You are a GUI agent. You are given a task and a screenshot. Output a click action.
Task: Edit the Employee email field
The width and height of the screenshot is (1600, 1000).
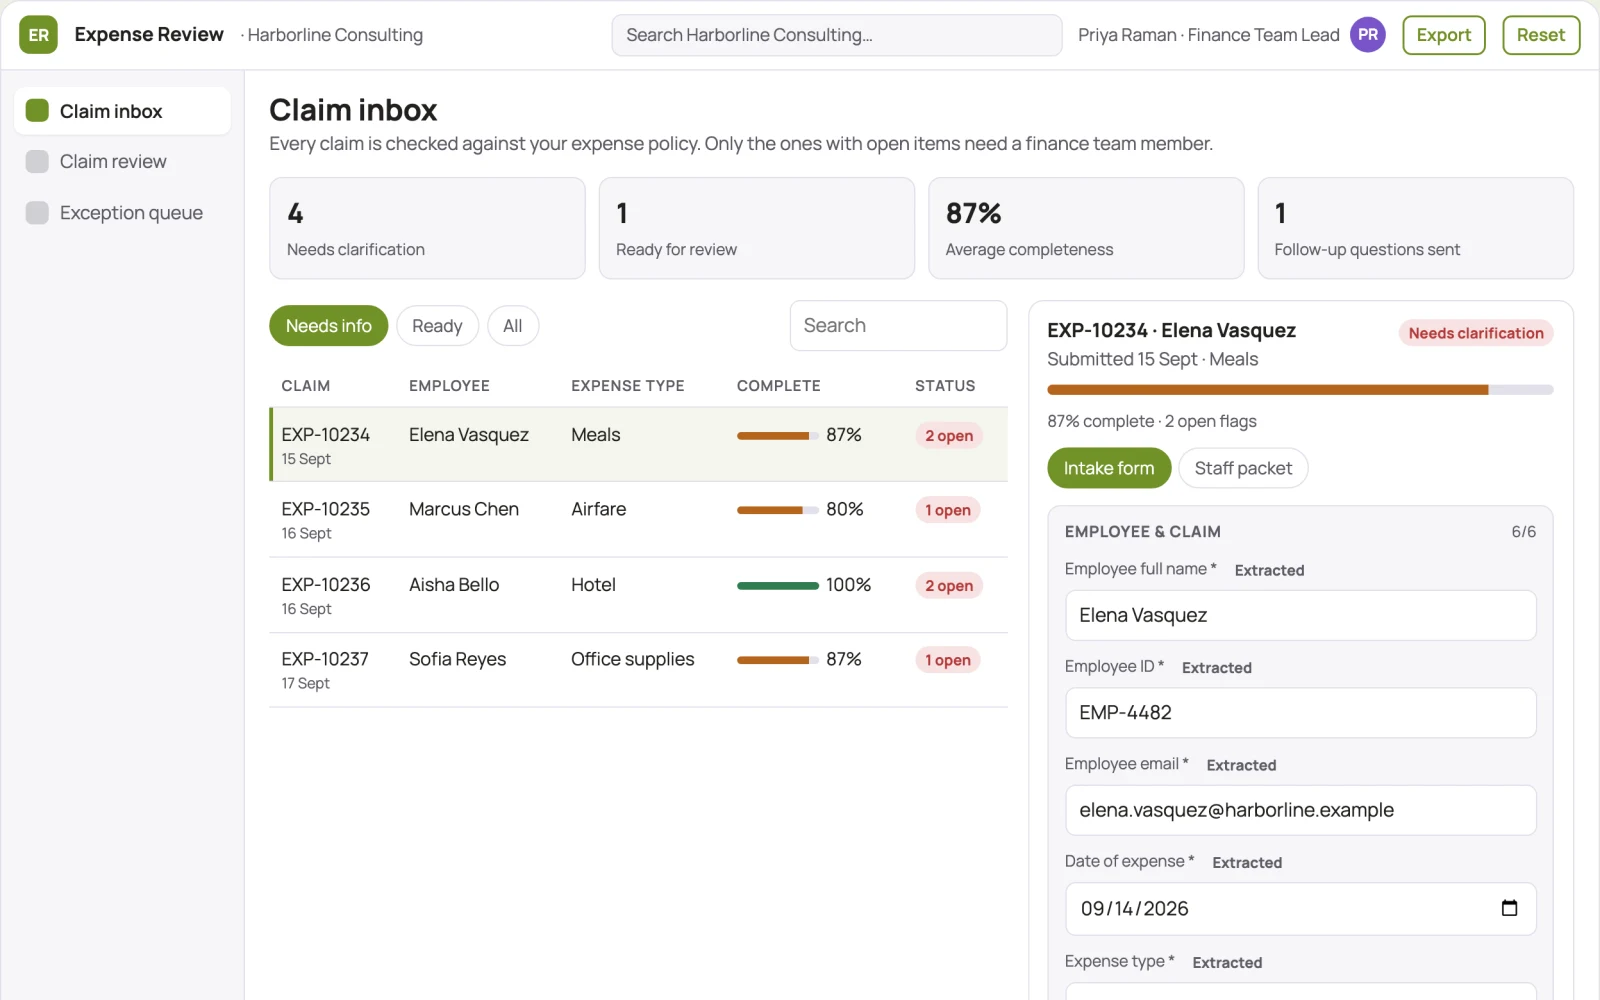pos(1300,810)
